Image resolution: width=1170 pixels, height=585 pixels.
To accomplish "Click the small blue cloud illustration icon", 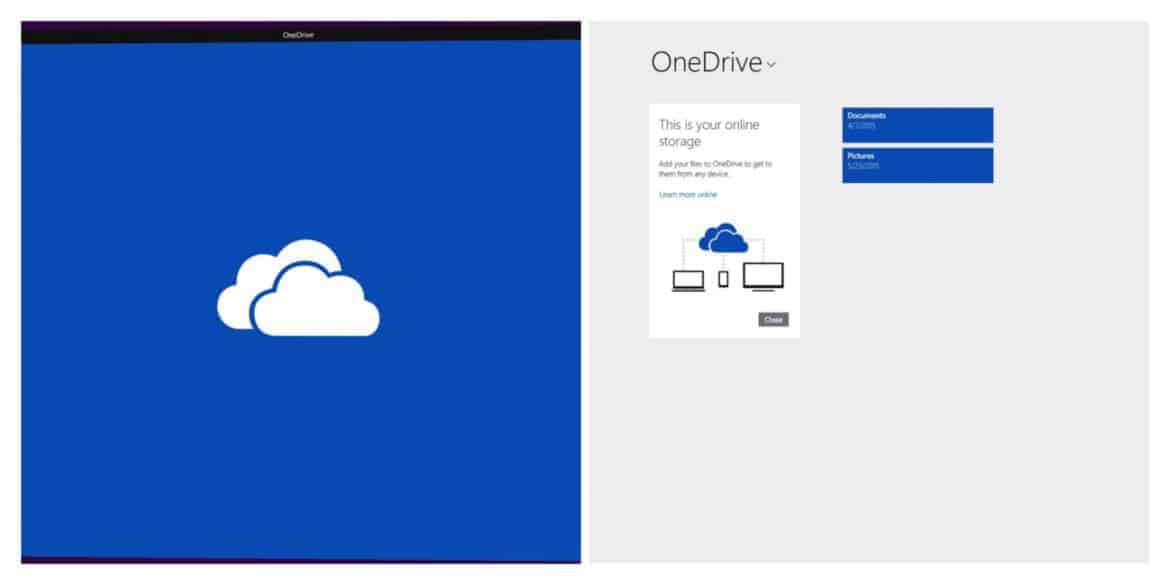I will [723, 238].
